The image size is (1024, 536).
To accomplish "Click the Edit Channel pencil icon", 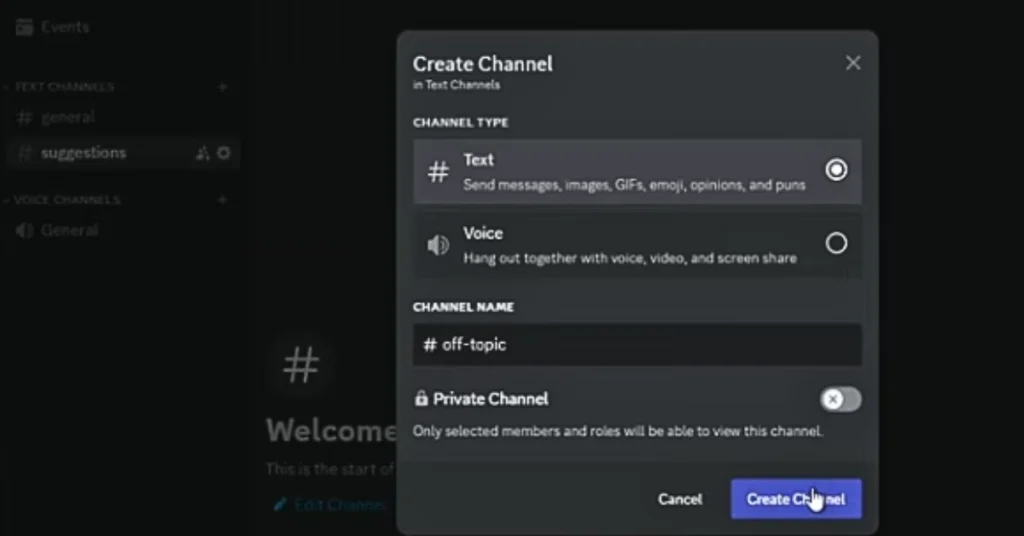I will point(280,505).
